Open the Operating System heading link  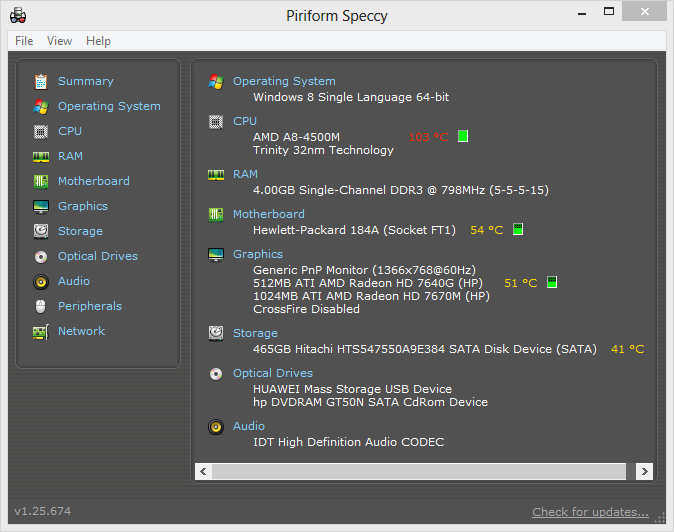(x=284, y=81)
